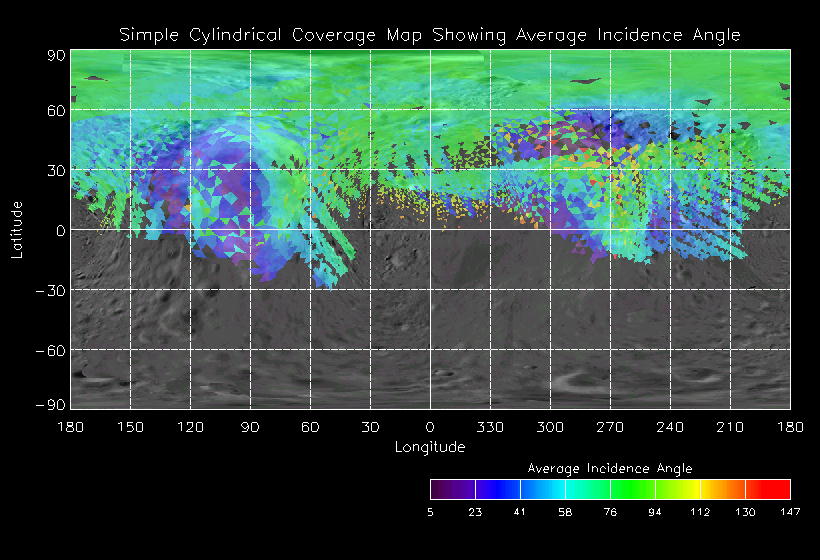
Task: Click the 330 longitude tick label
Action: (490, 427)
